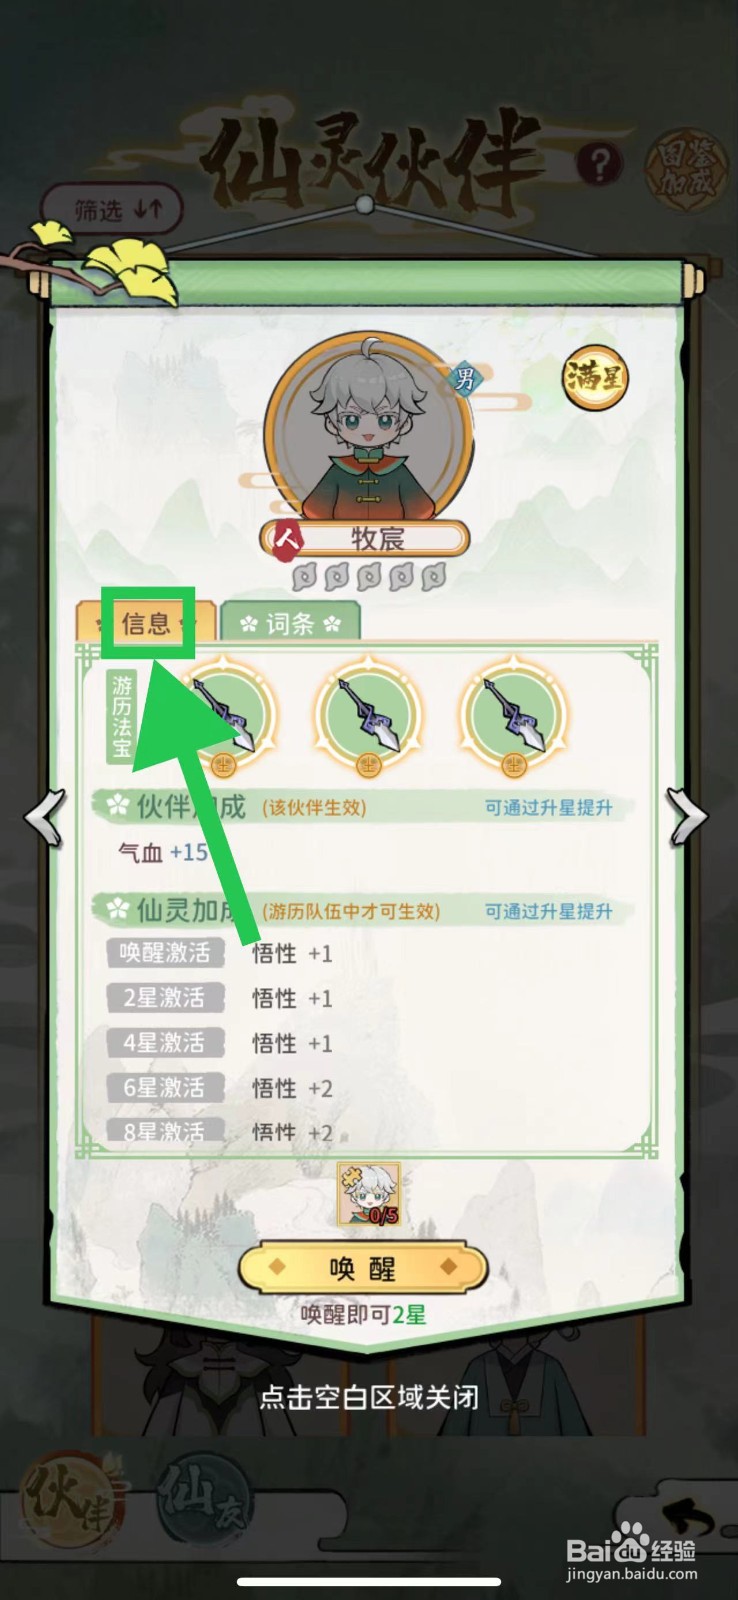Switch to the 词条 tab
This screenshot has width=738, height=1600.
[x=290, y=624]
